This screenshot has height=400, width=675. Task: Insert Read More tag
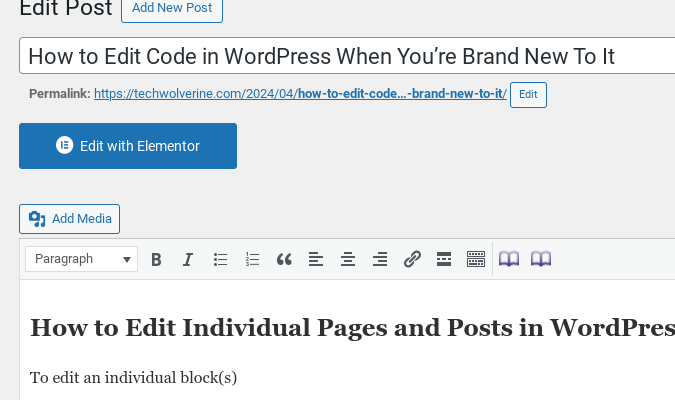tap(444, 259)
